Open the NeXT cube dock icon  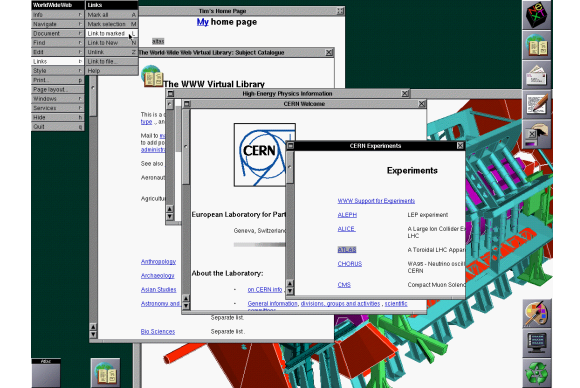click(536, 15)
